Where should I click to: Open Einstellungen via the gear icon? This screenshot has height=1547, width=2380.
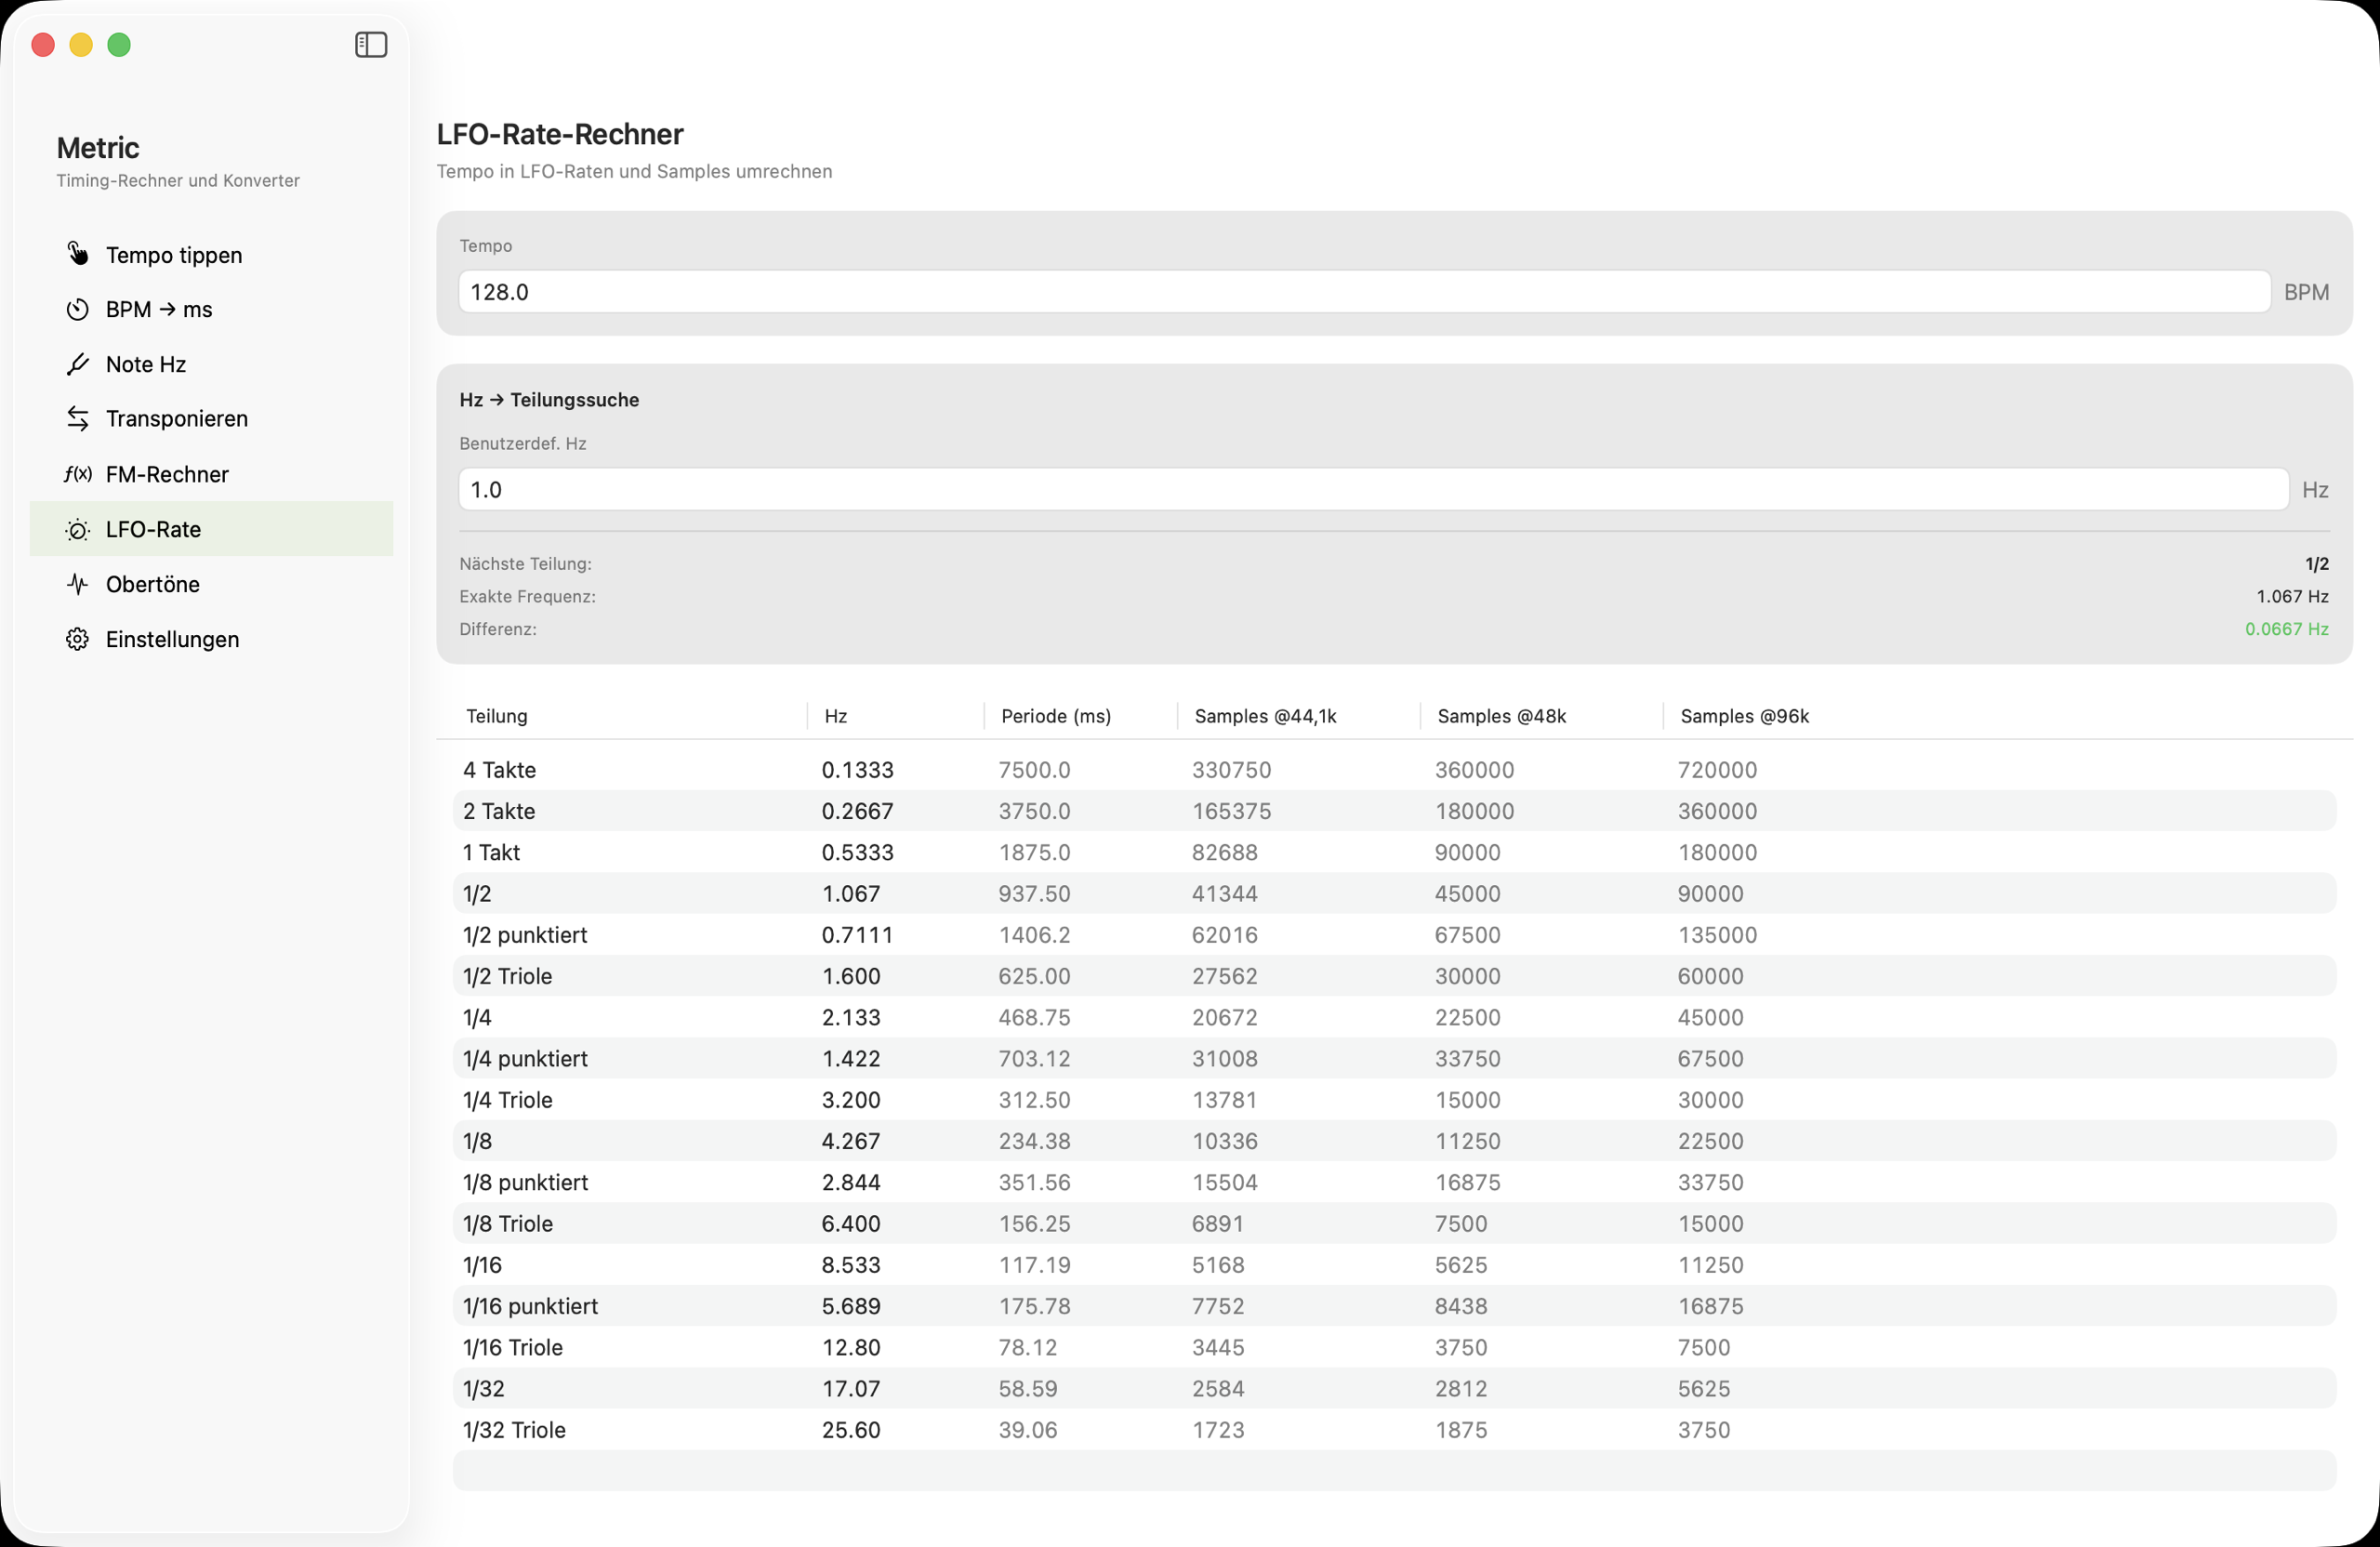pyautogui.click(x=78, y=639)
